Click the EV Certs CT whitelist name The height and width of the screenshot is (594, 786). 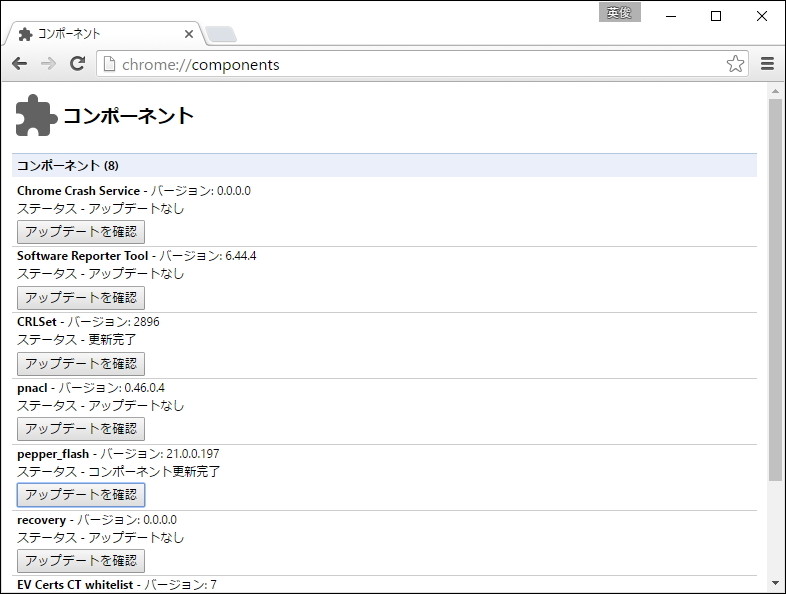(x=75, y=585)
